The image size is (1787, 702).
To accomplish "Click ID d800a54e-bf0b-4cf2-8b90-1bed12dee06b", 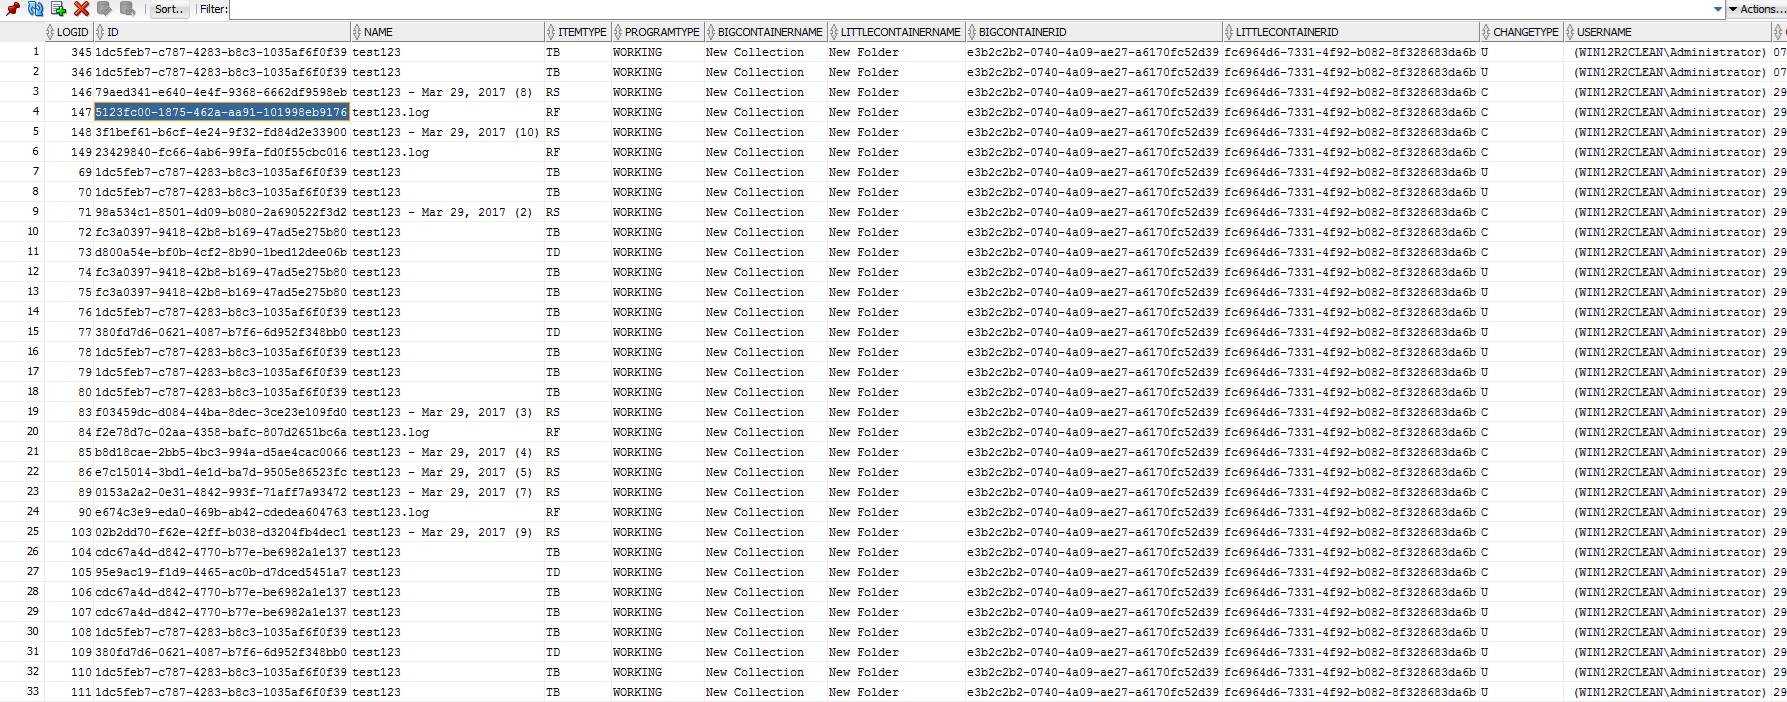I will [221, 252].
